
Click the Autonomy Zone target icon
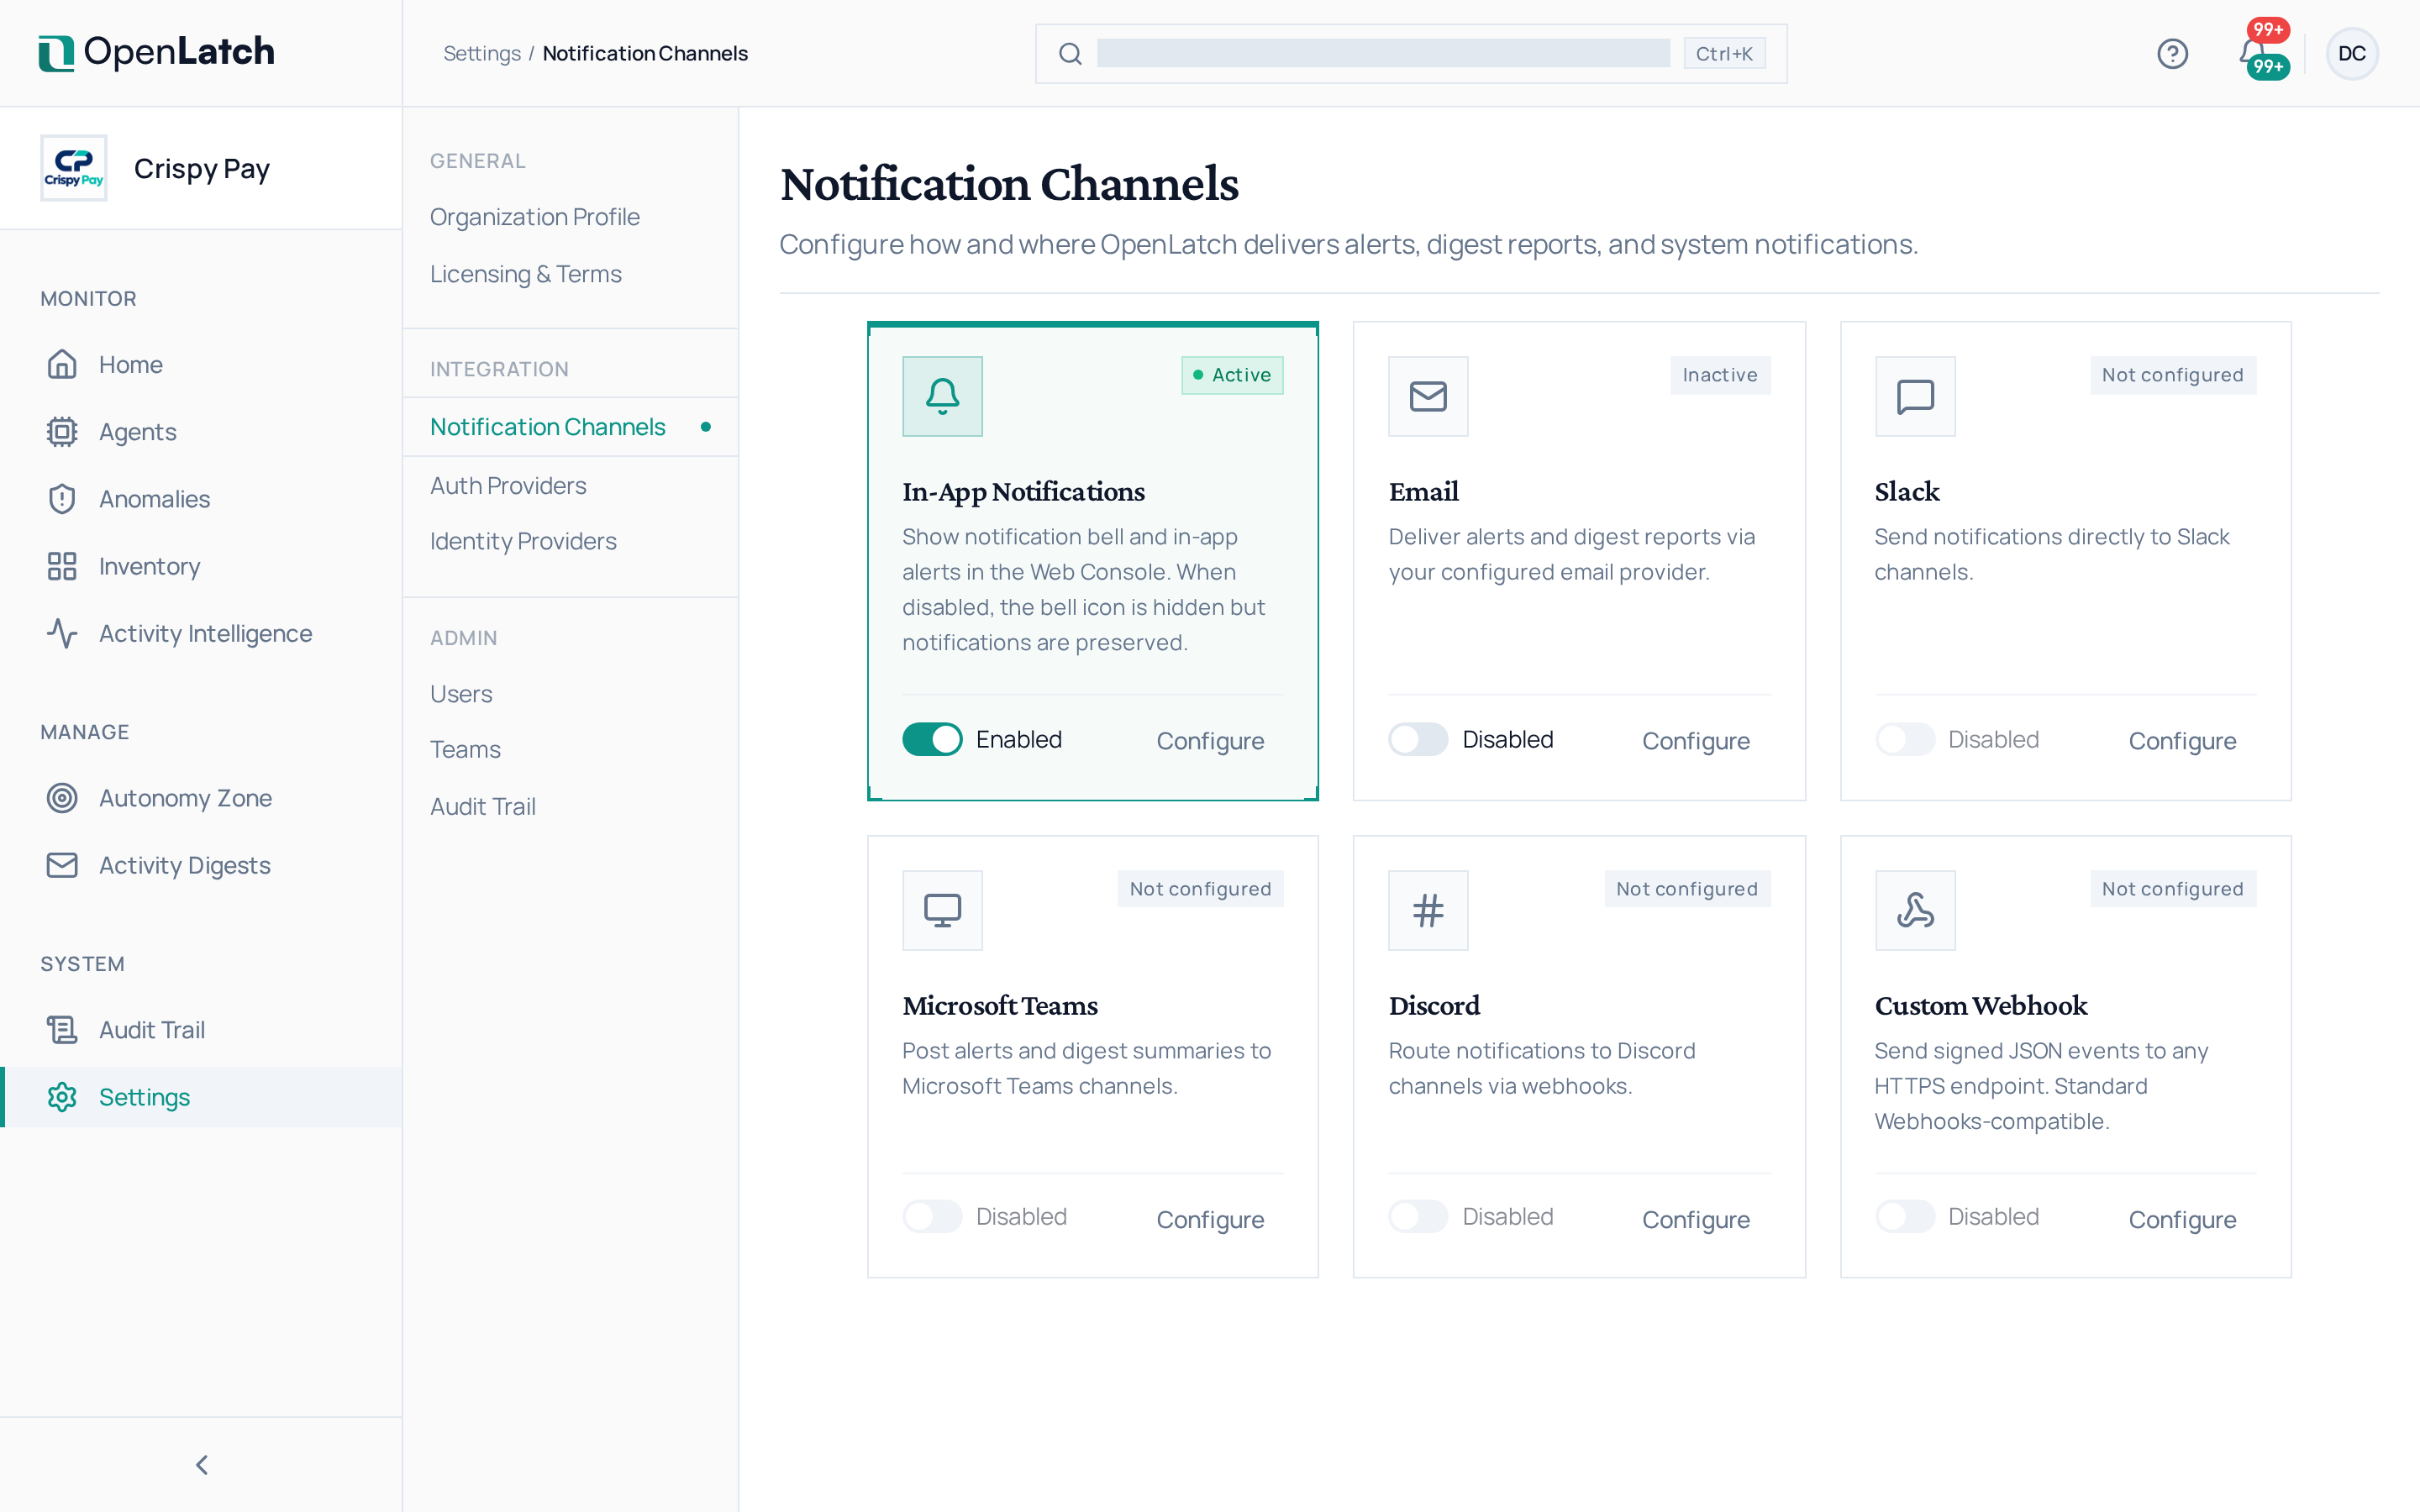[62, 798]
